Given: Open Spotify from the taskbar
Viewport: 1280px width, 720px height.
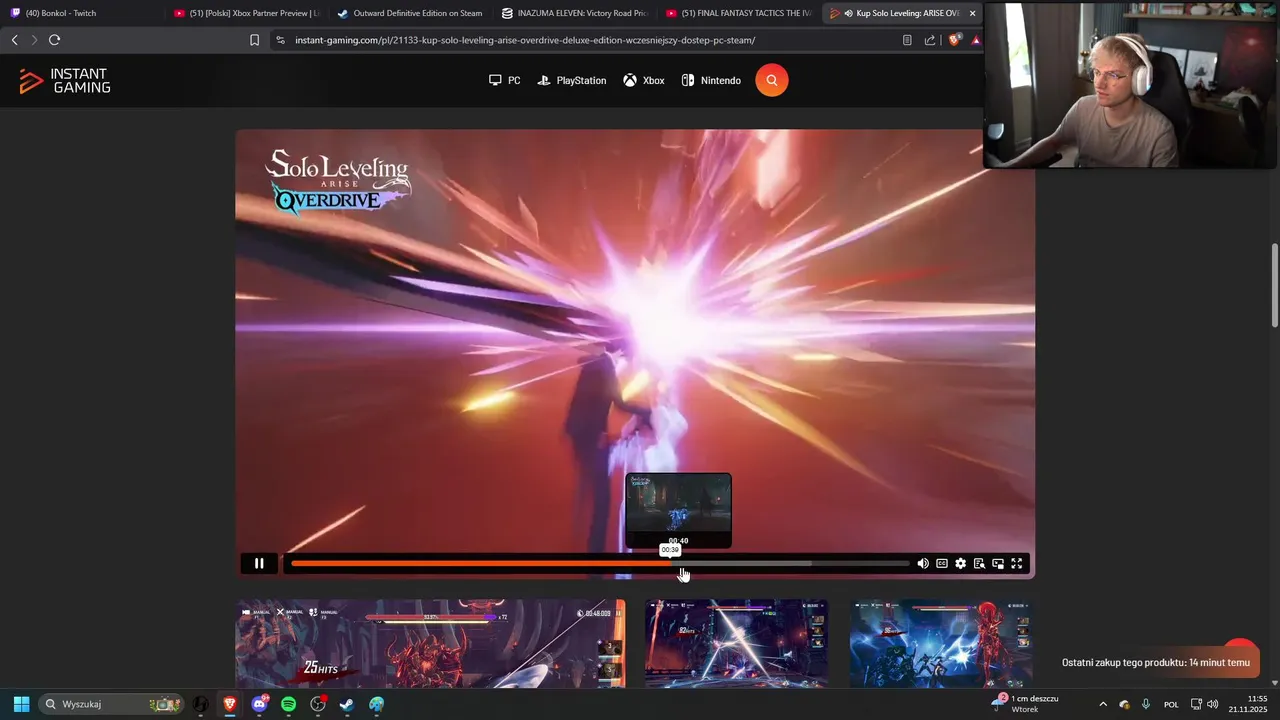Looking at the screenshot, I should (x=289, y=704).
